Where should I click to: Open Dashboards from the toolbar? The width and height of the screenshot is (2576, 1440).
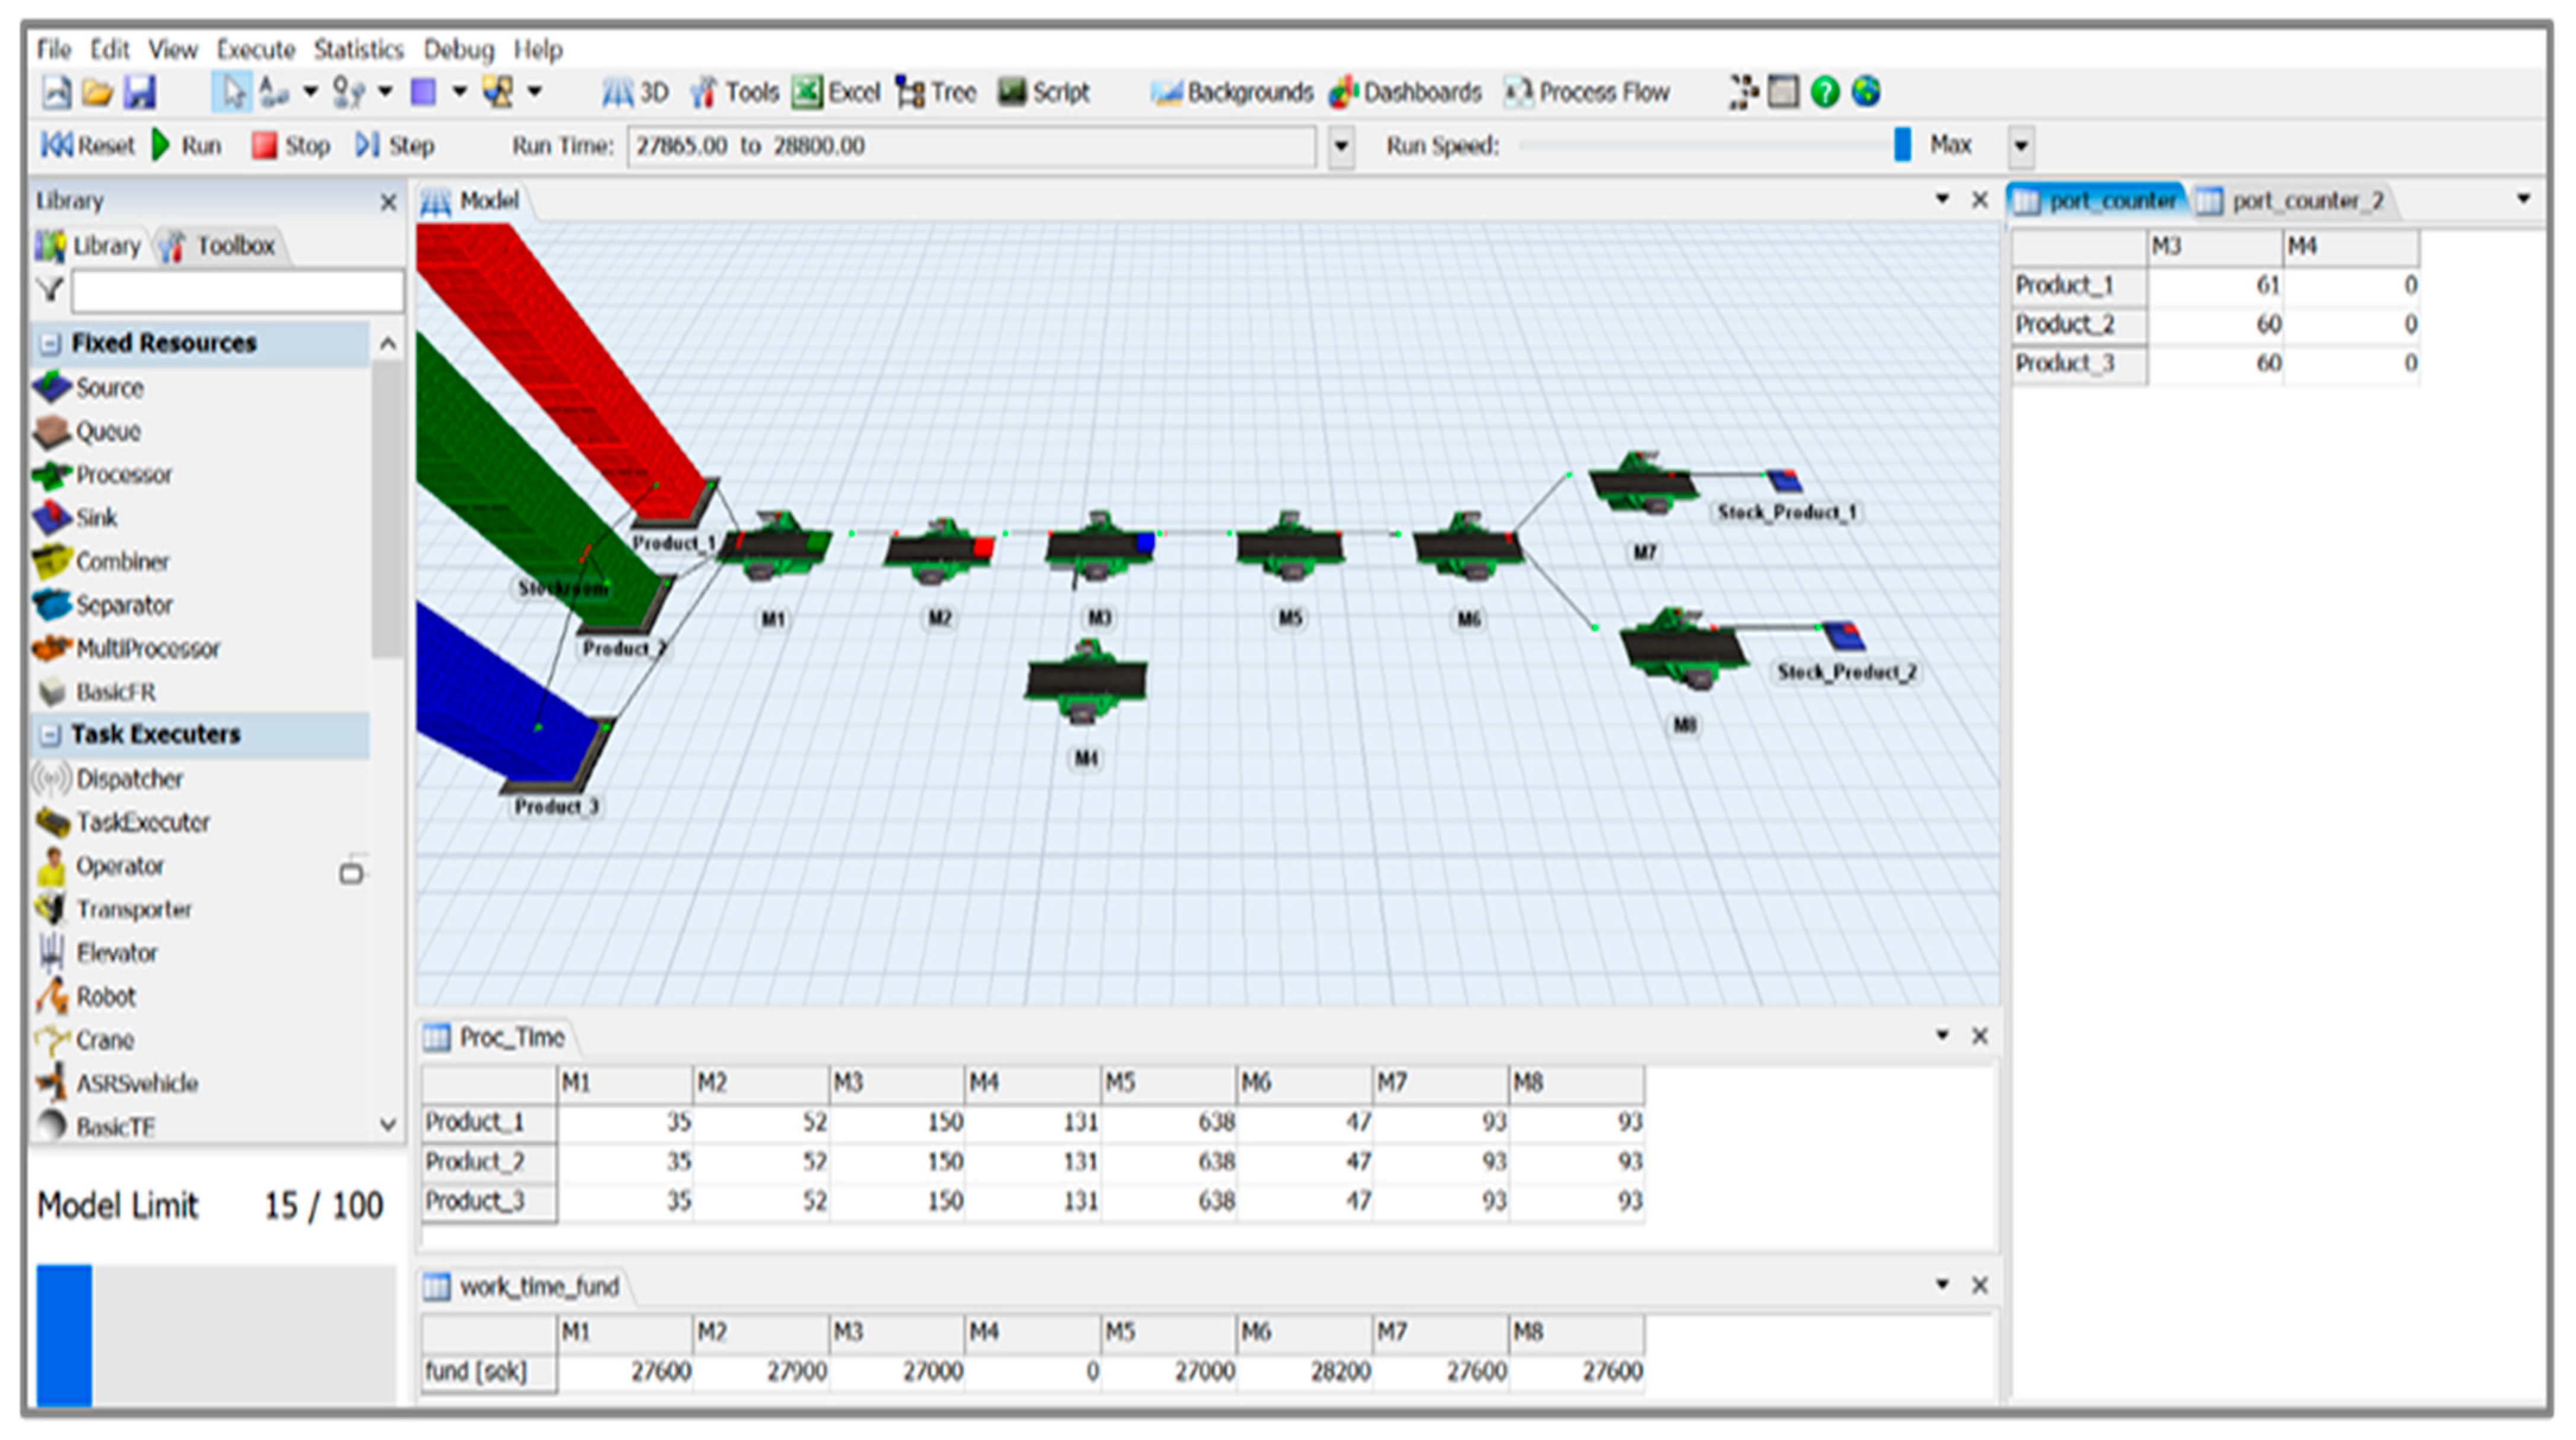tap(1405, 92)
